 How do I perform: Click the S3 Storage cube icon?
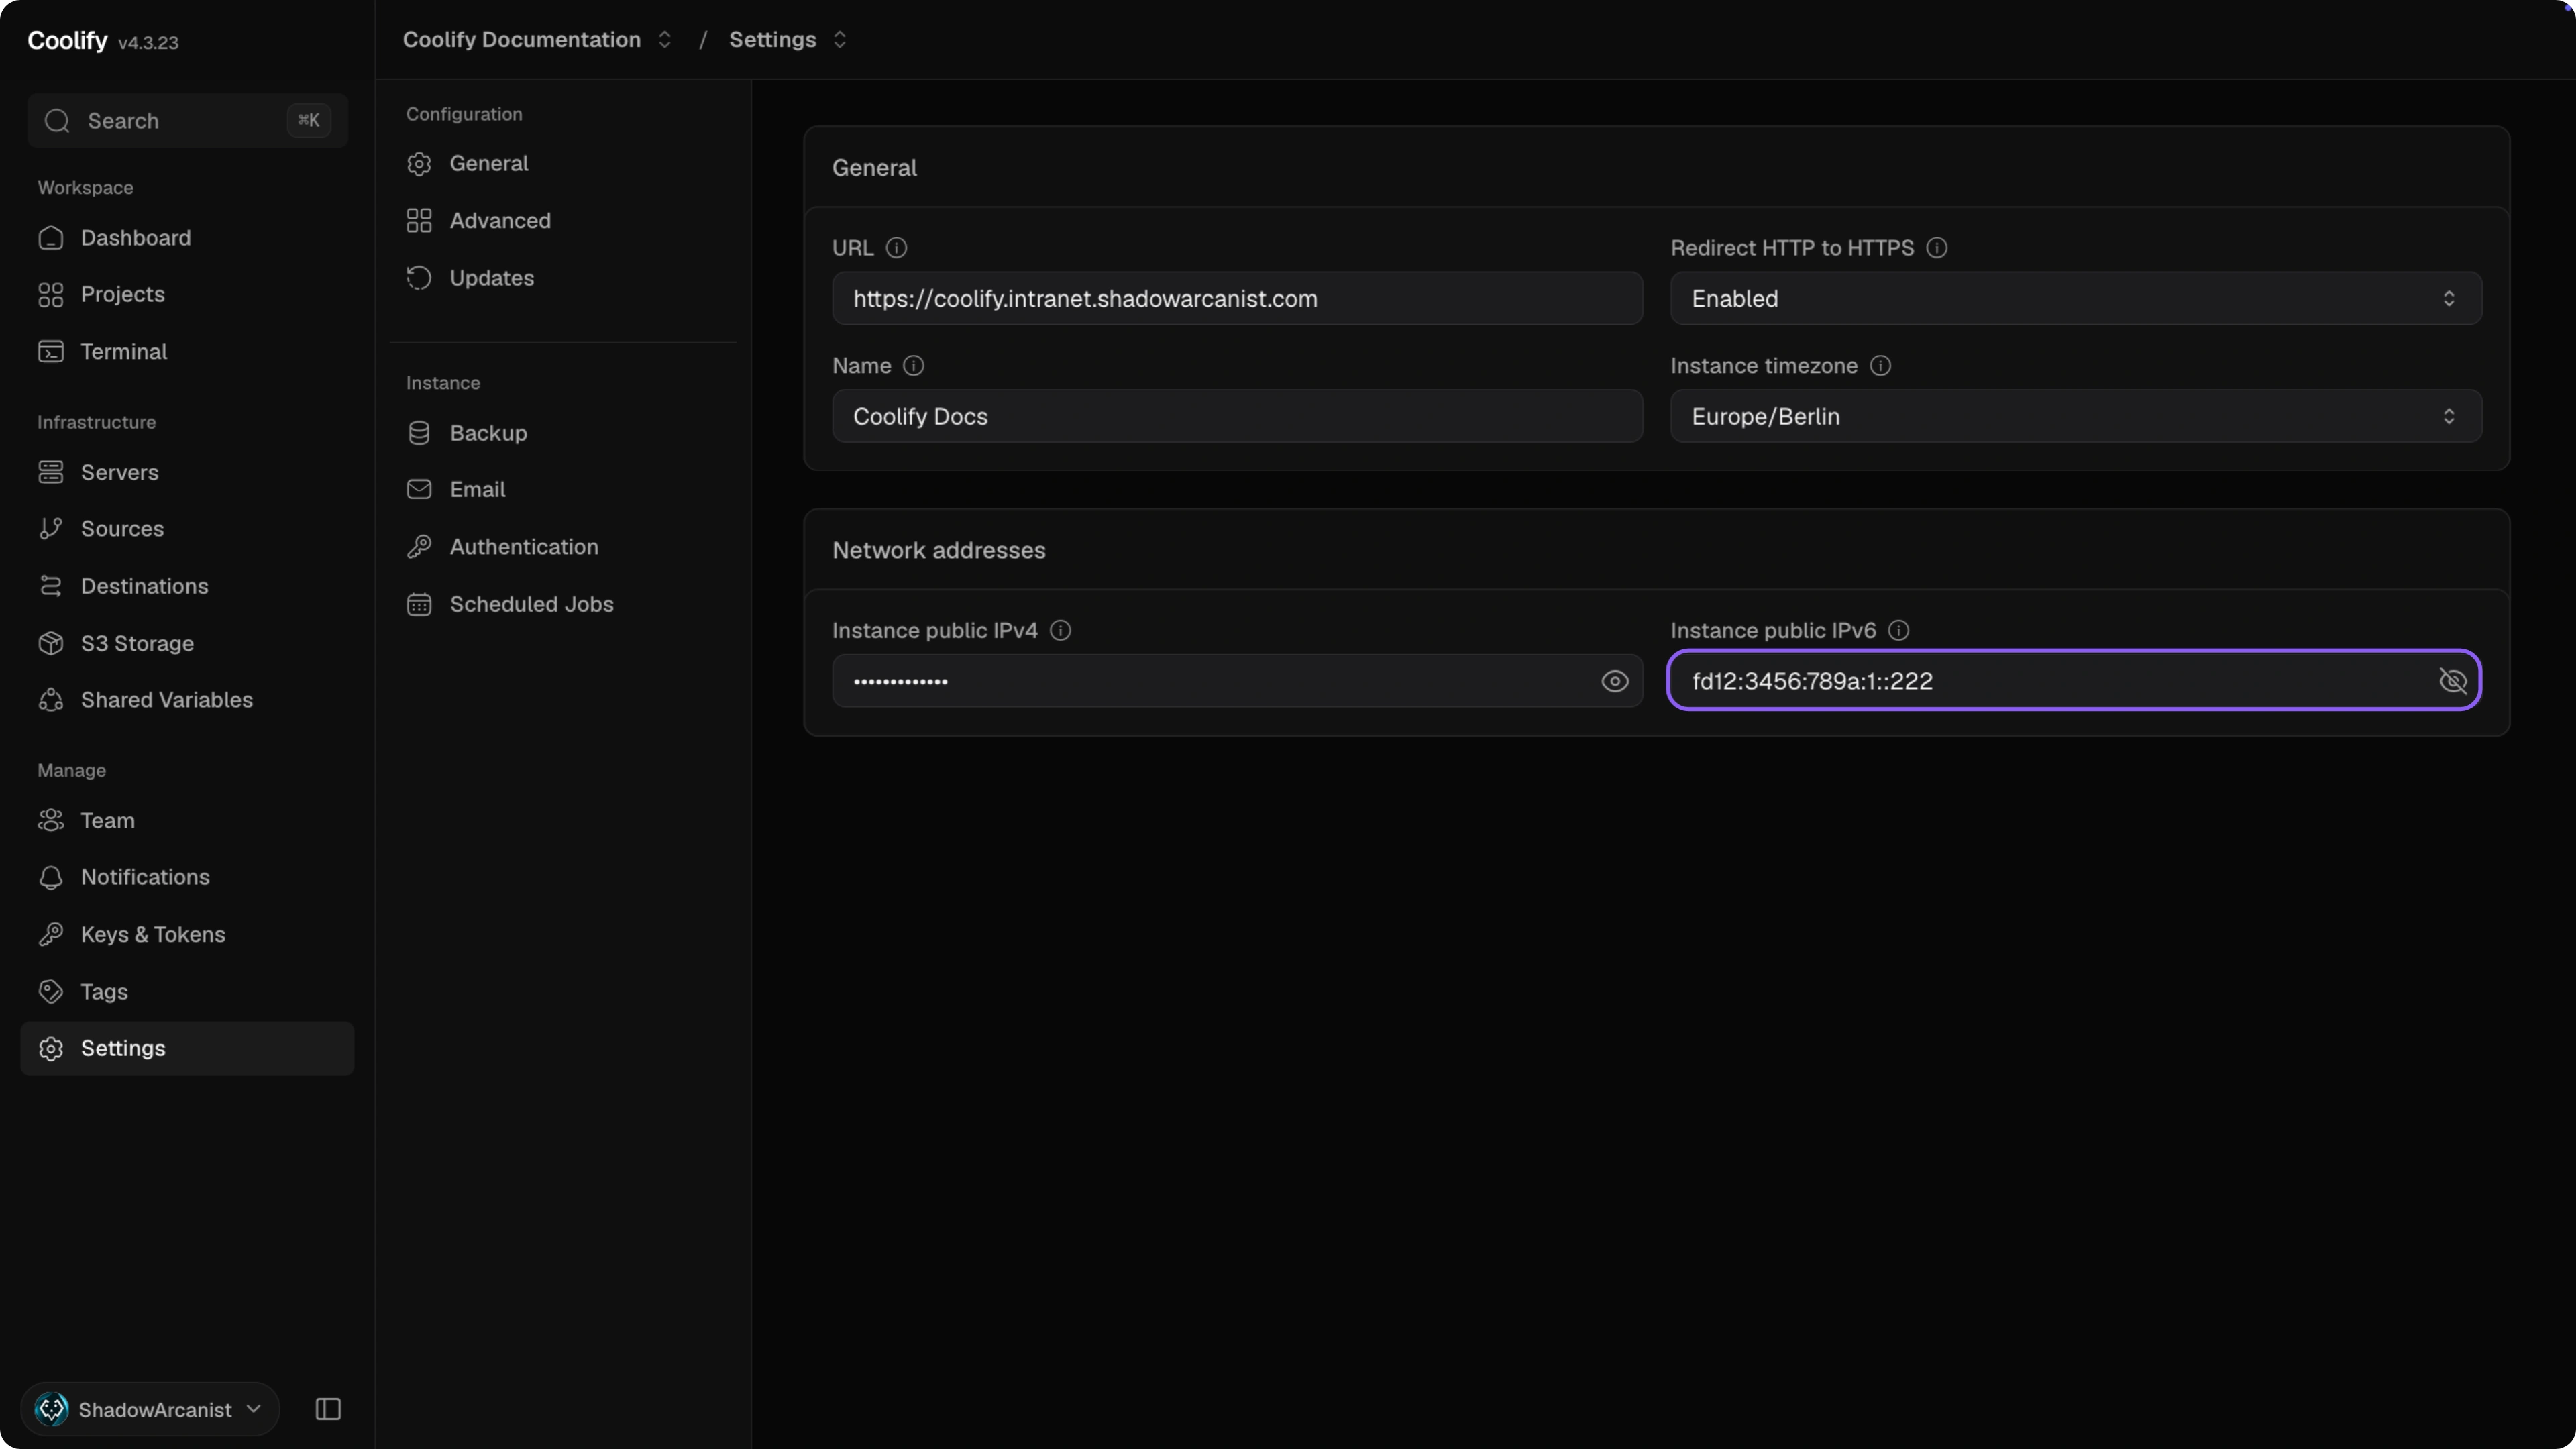51,643
